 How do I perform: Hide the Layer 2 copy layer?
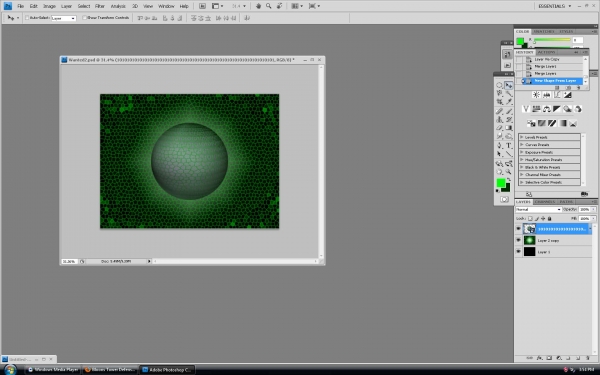pos(518,240)
